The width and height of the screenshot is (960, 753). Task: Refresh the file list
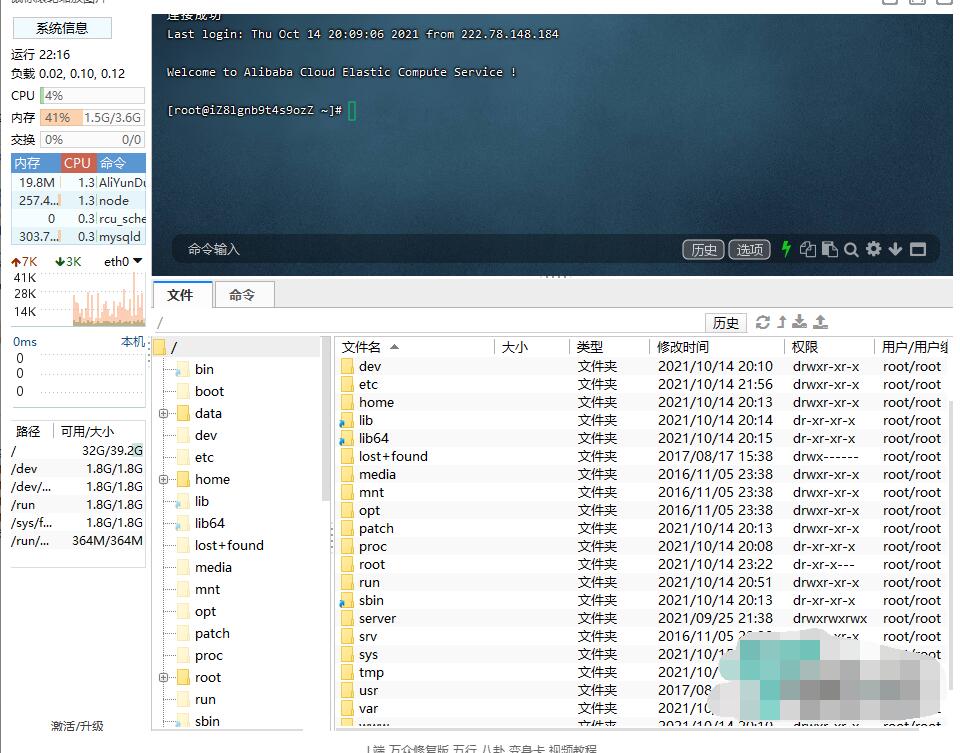[763, 322]
